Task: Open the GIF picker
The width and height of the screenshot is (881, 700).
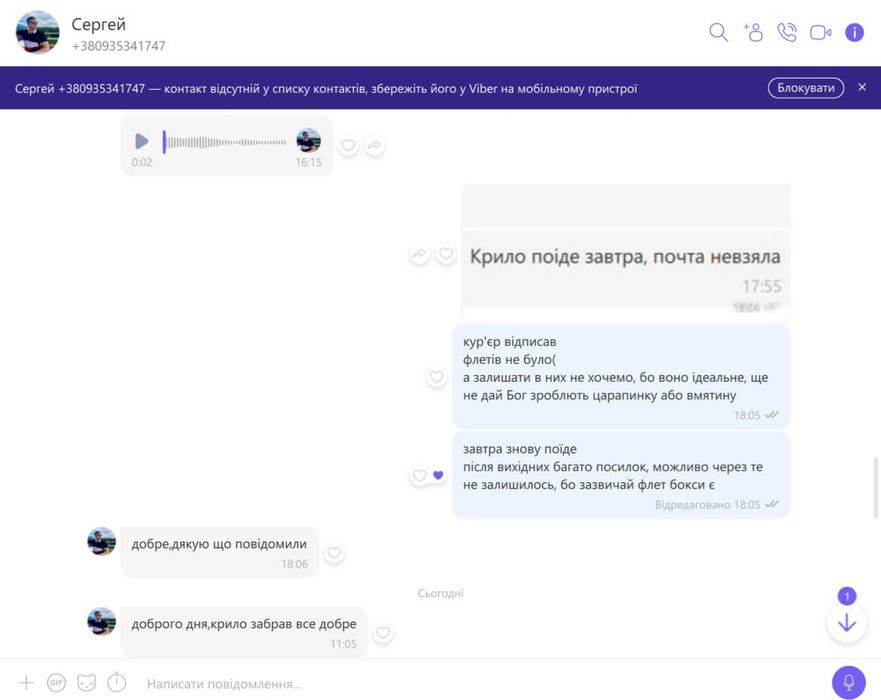Action: 56,683
